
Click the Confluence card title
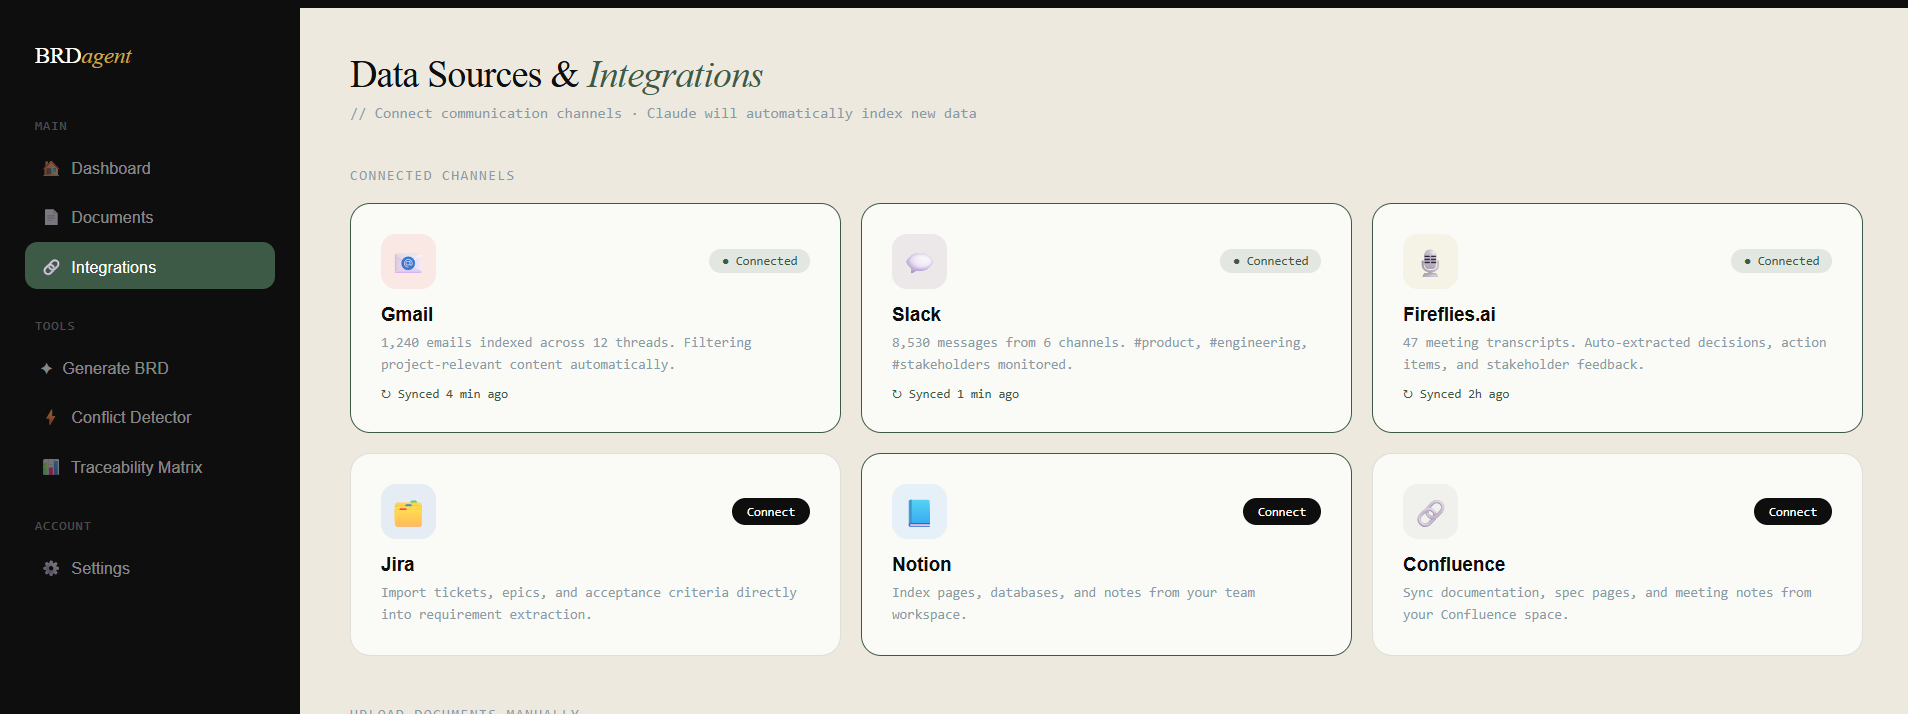pyautogui.click(x=1453, y=564)
